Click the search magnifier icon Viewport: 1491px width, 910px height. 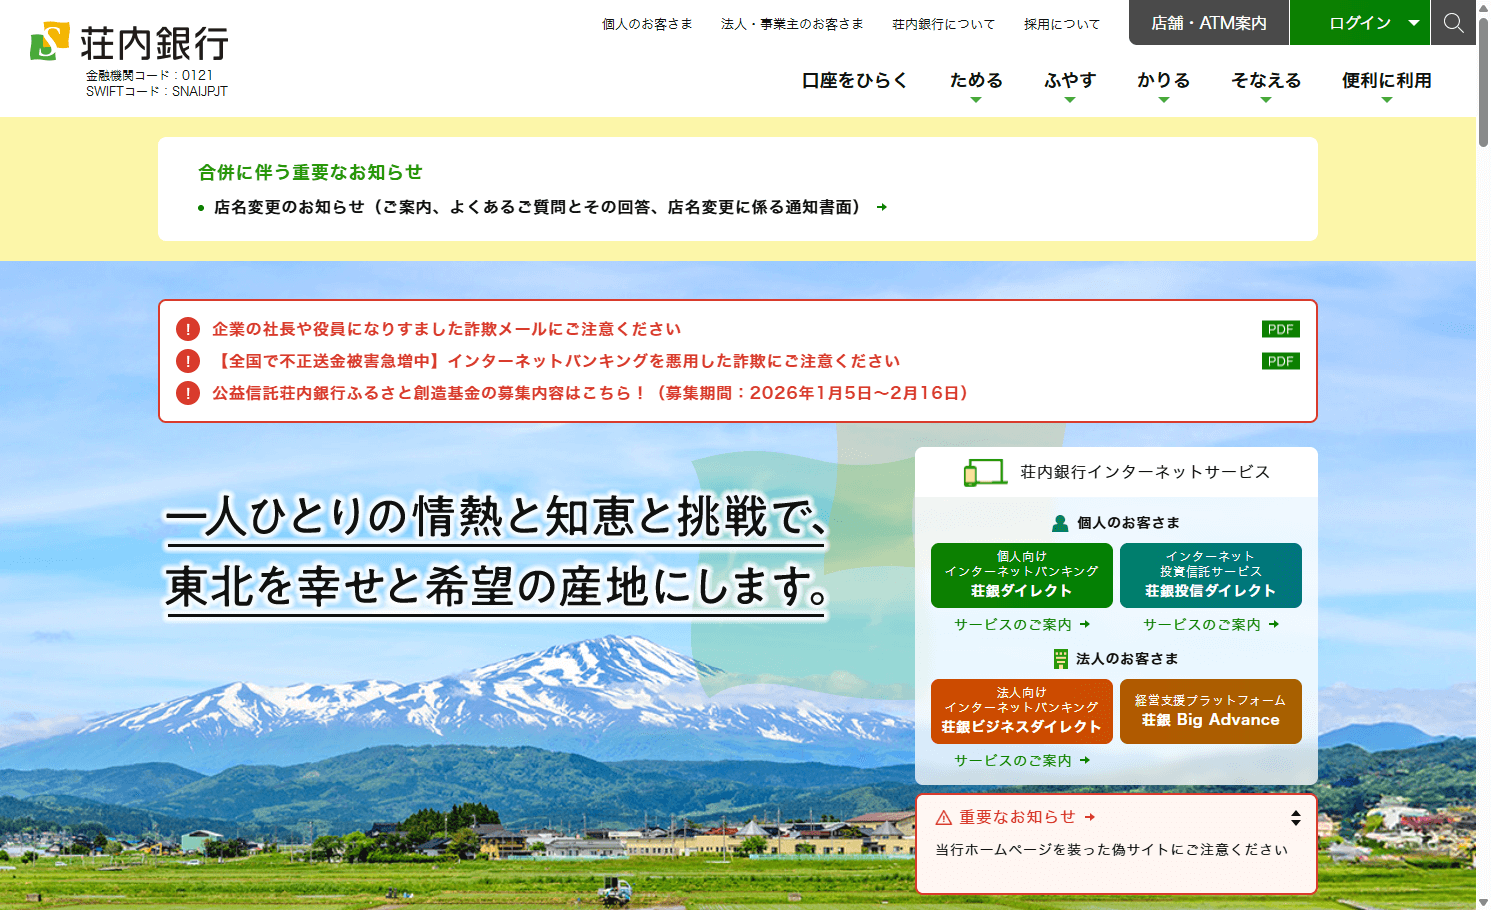[1453, 23]
